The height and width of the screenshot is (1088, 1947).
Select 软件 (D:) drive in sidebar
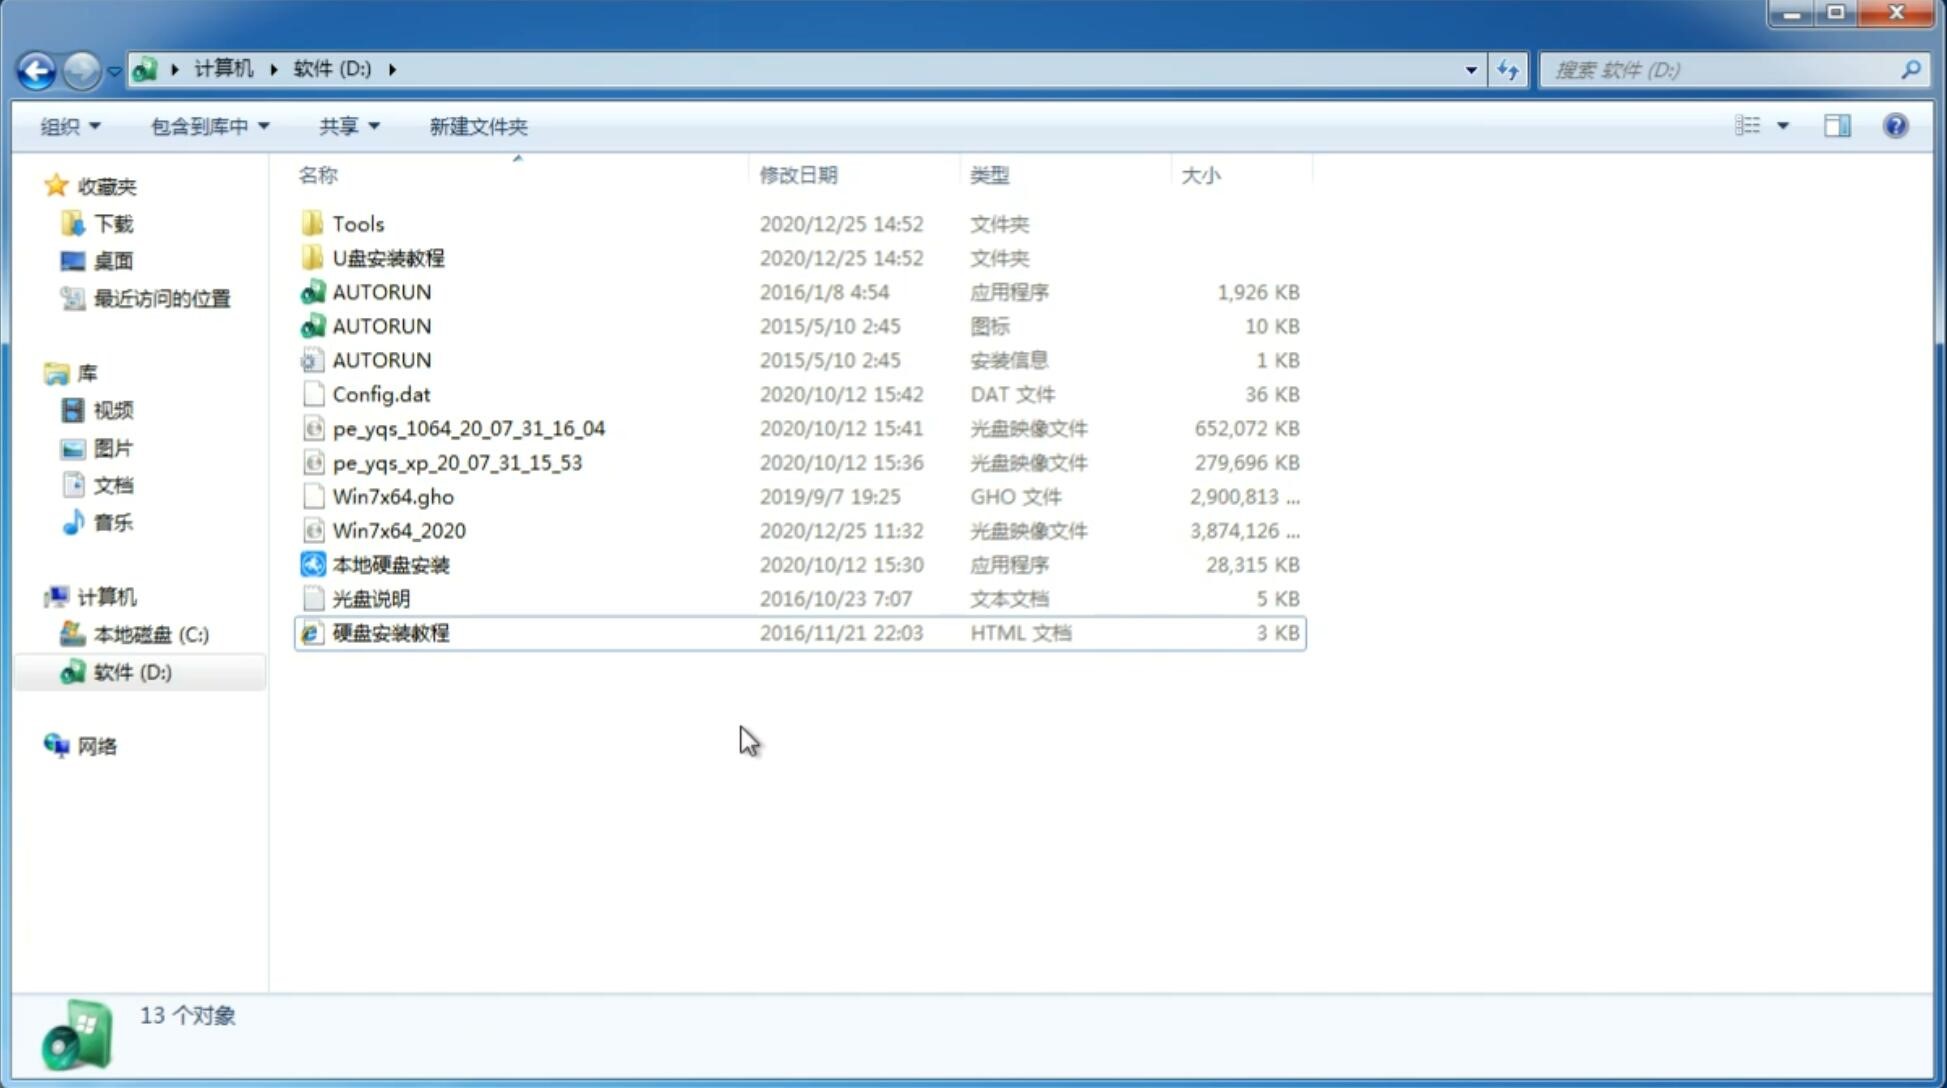(132, 671)
